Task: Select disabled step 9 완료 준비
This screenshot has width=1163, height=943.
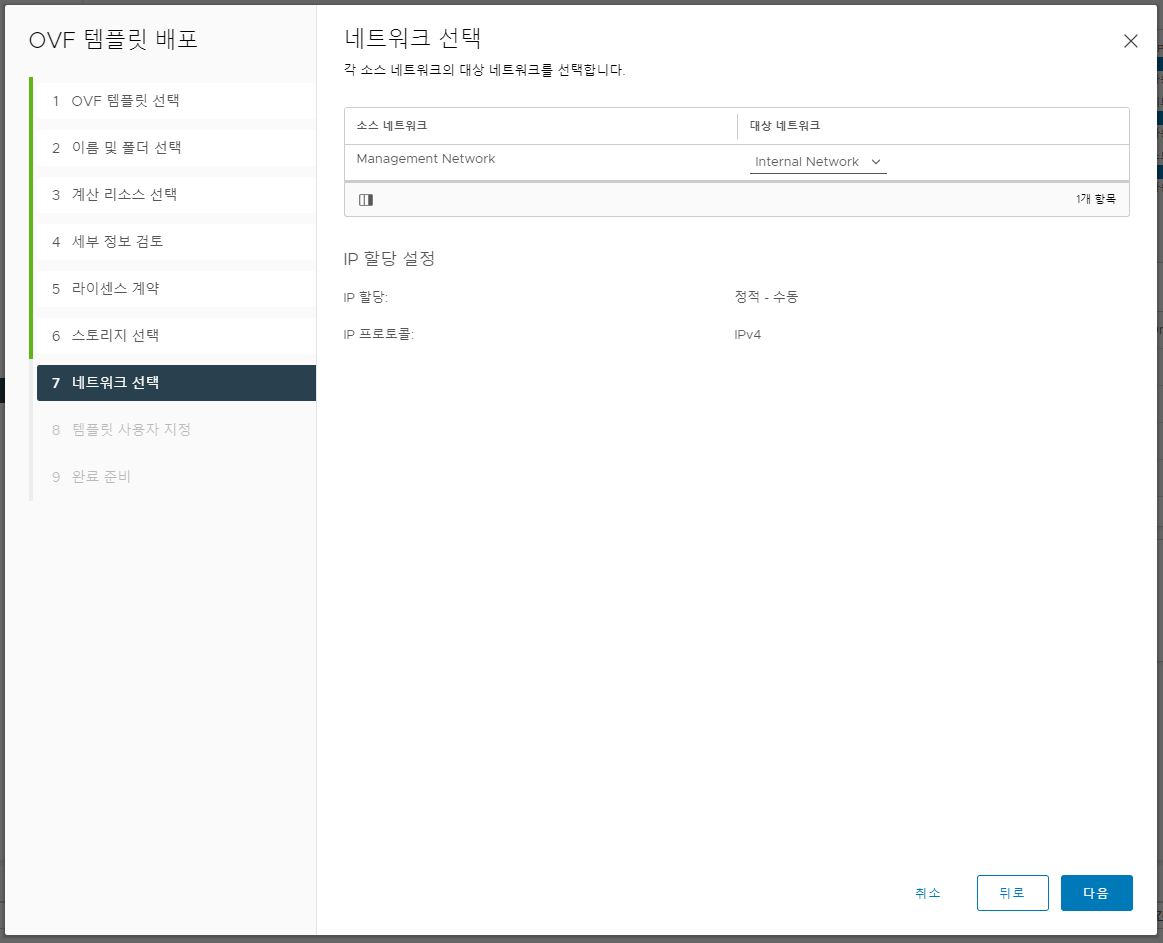Action: tap(177, 476)
